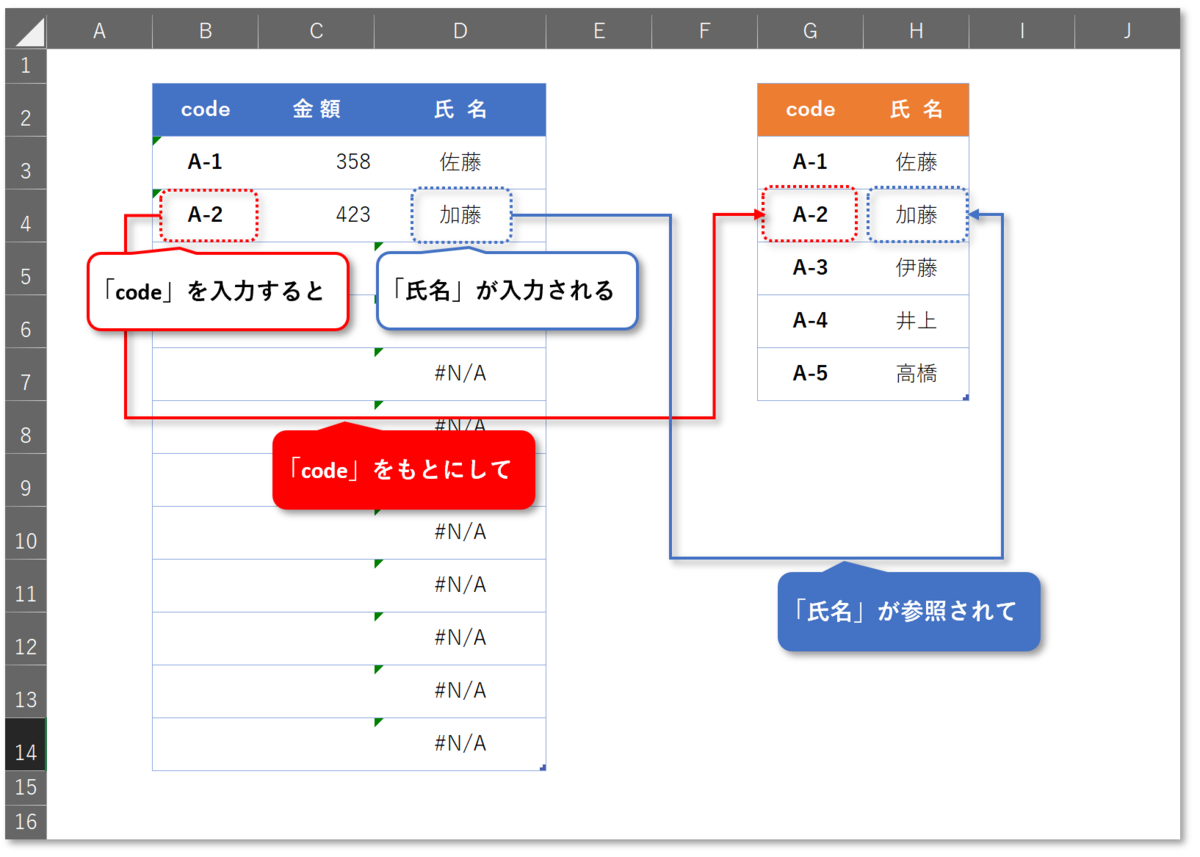Select cell D4 containing 加藤
Screen dimensions: 1200x857
pyautogui.click(x=460, y=216)
